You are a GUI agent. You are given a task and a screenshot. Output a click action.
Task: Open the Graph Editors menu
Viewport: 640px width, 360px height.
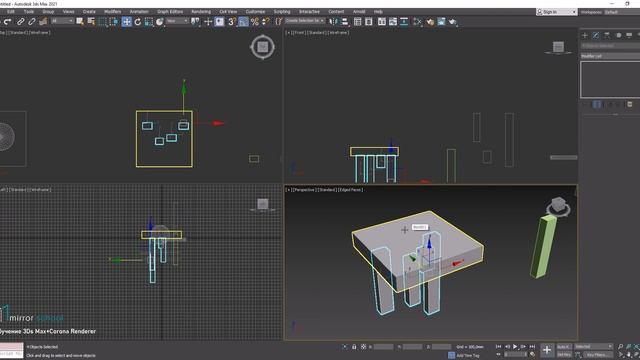[x=170, y=12]
